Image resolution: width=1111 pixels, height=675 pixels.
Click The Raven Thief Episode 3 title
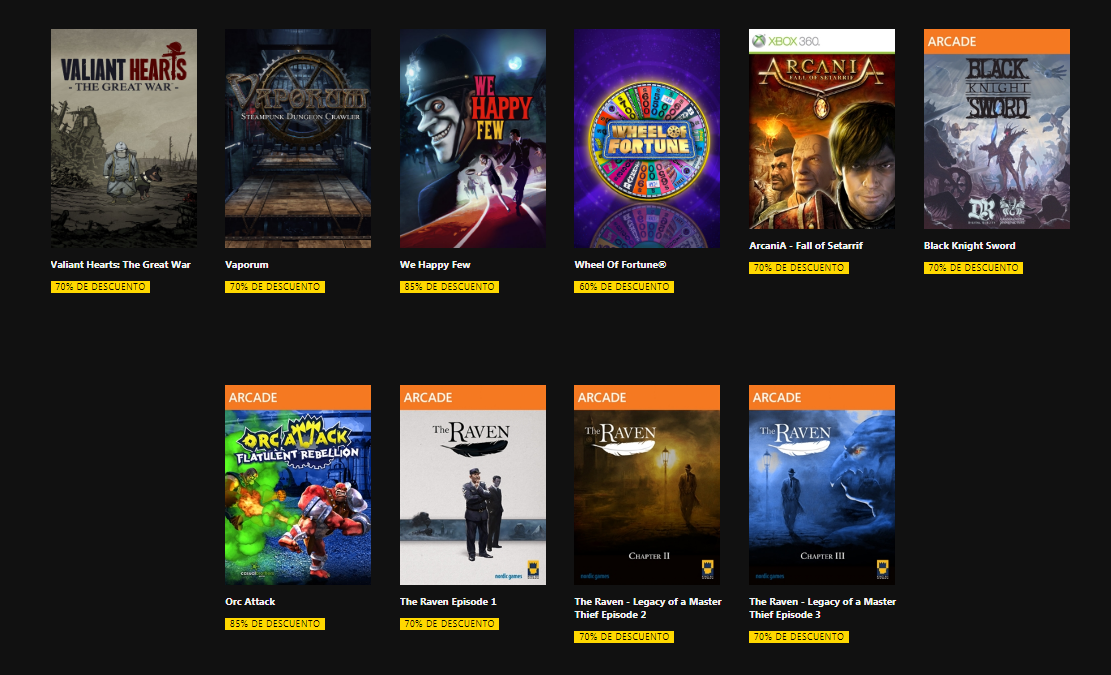823,608
